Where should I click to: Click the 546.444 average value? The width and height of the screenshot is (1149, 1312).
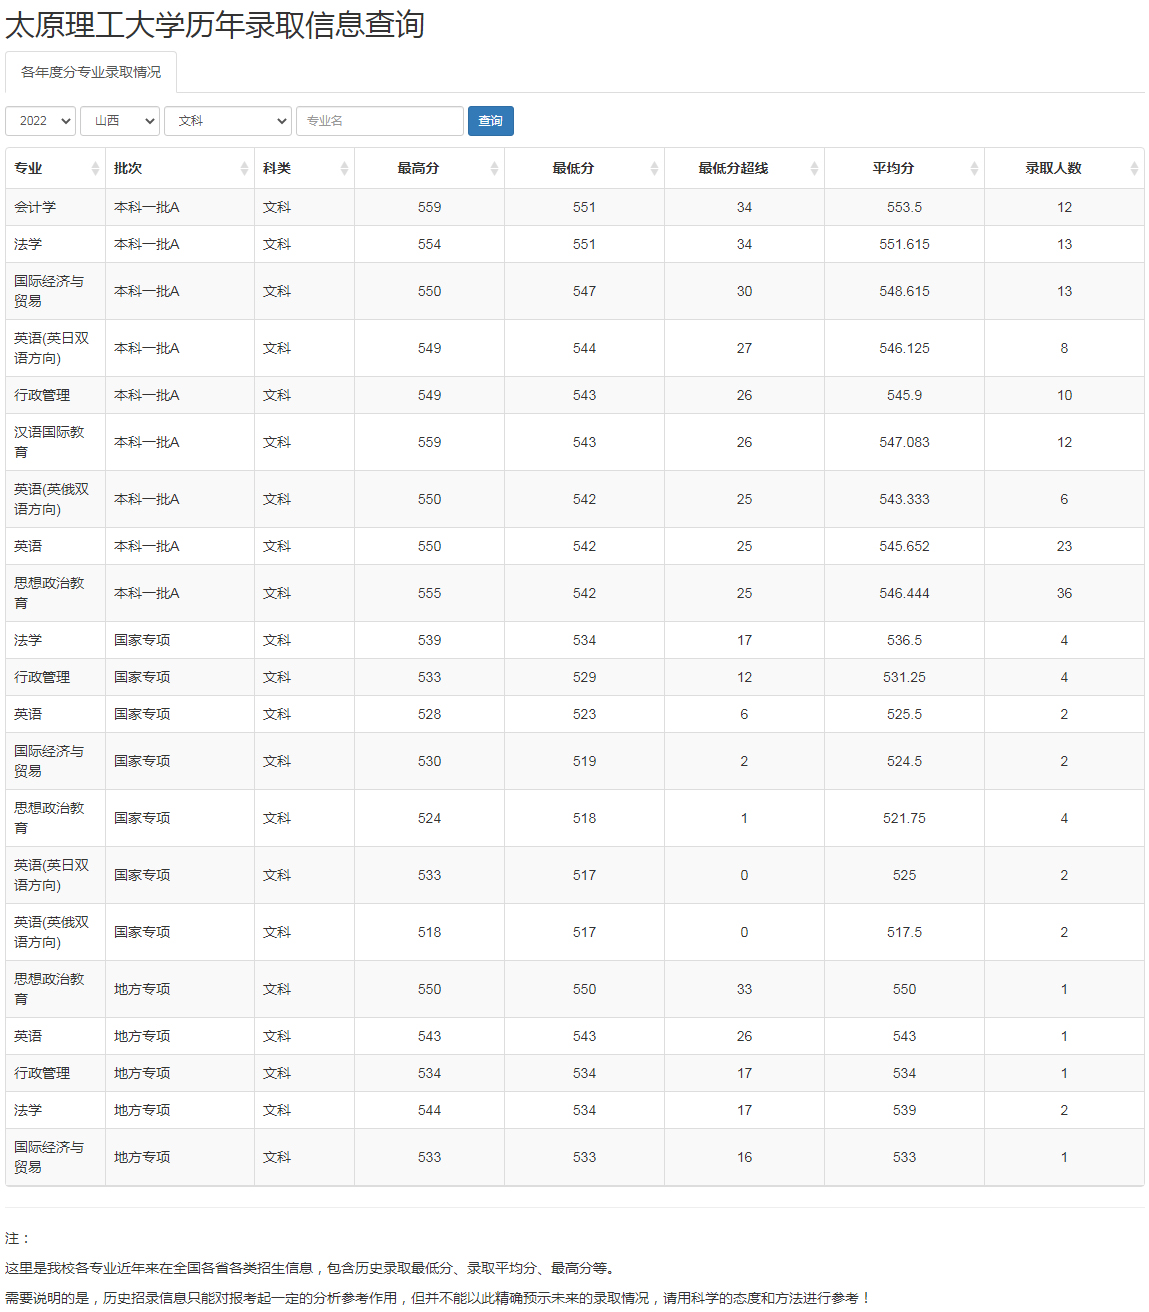click(x=904, y=593)
